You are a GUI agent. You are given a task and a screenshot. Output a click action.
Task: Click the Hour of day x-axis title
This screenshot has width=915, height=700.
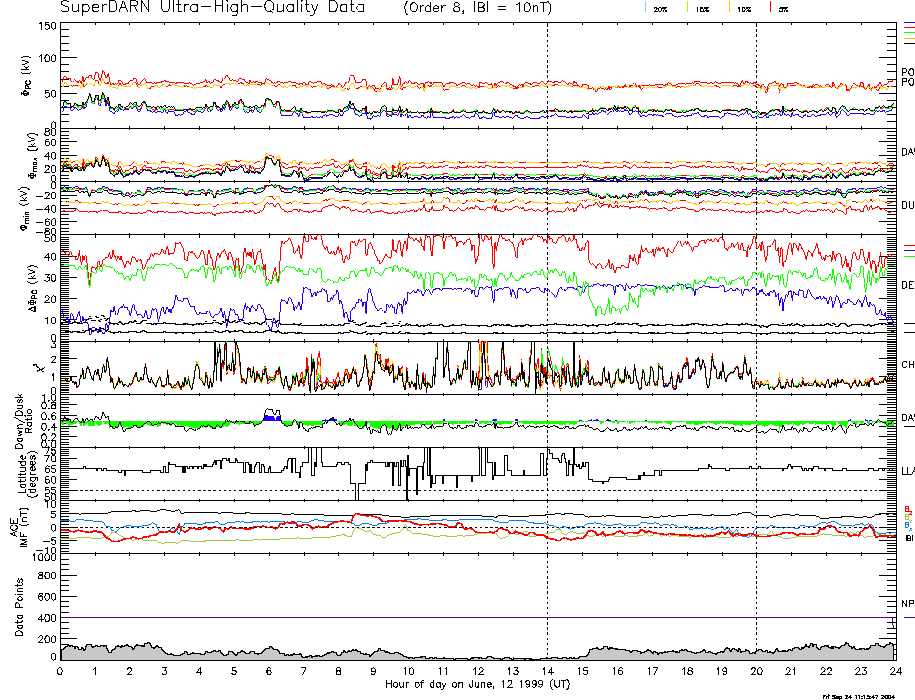pyautogui.click(x=477, y=685)
